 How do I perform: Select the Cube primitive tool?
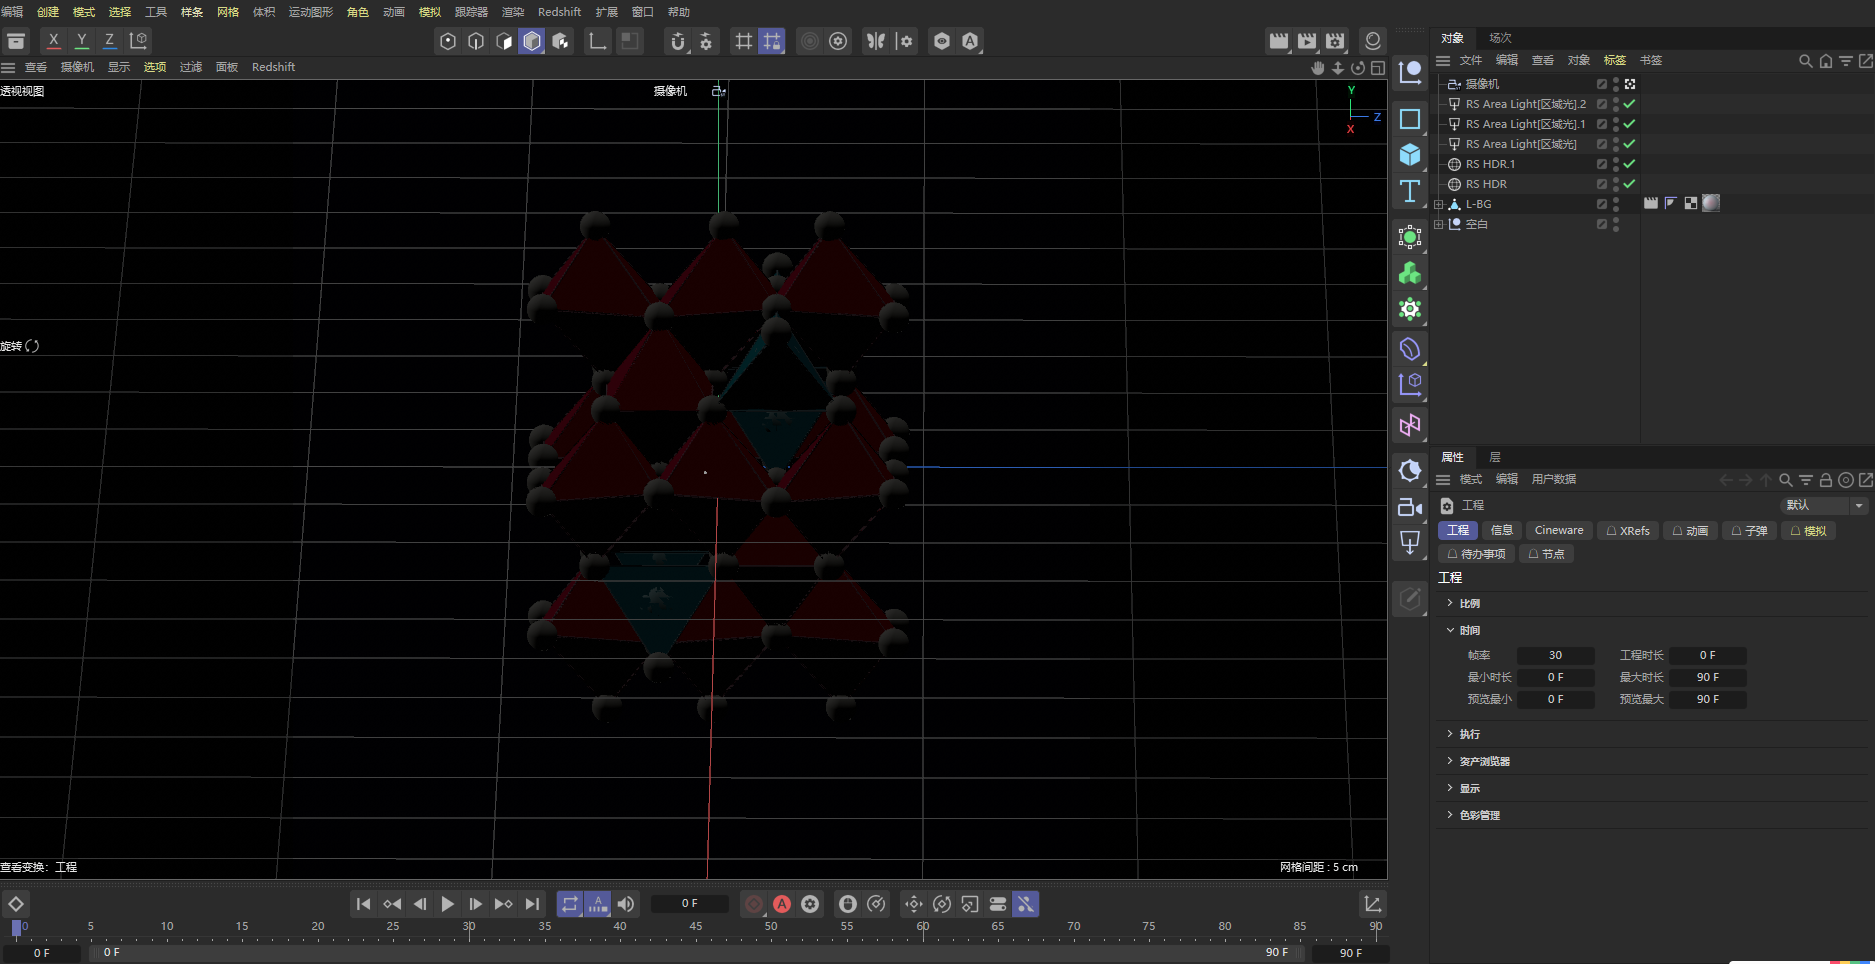1410,155
